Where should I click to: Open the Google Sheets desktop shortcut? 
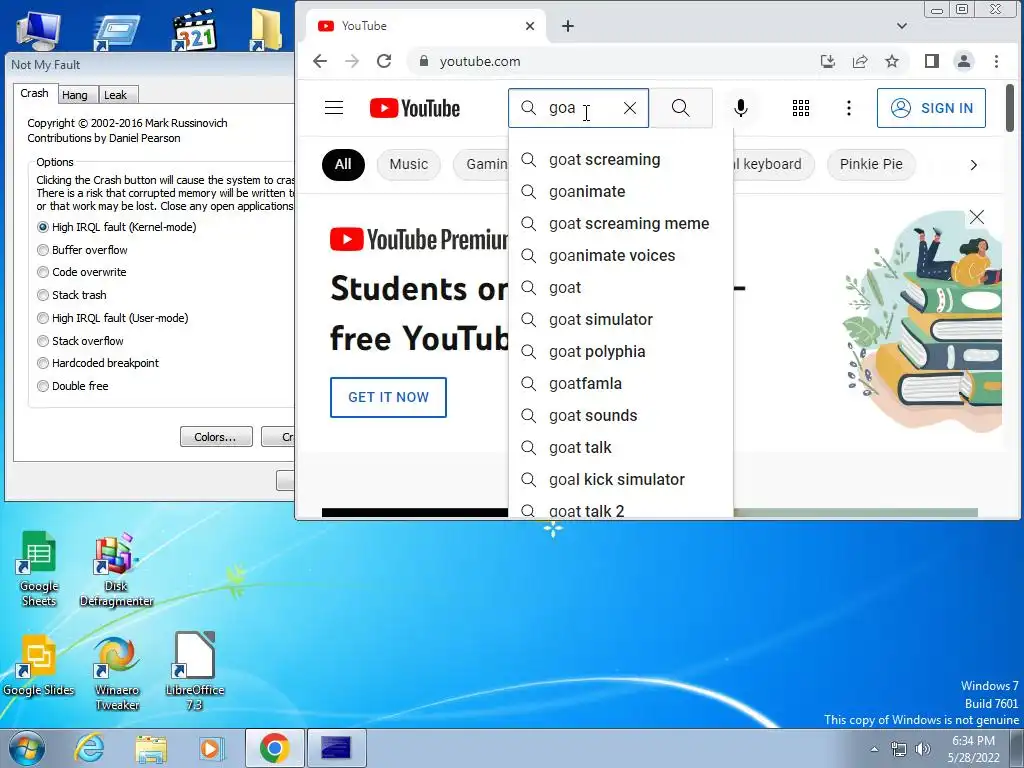[39, 568]
